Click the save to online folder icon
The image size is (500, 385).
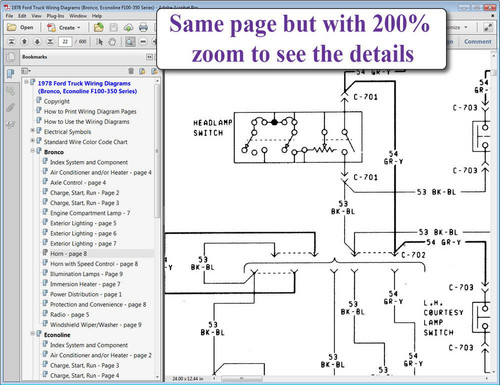click(99, 27)
